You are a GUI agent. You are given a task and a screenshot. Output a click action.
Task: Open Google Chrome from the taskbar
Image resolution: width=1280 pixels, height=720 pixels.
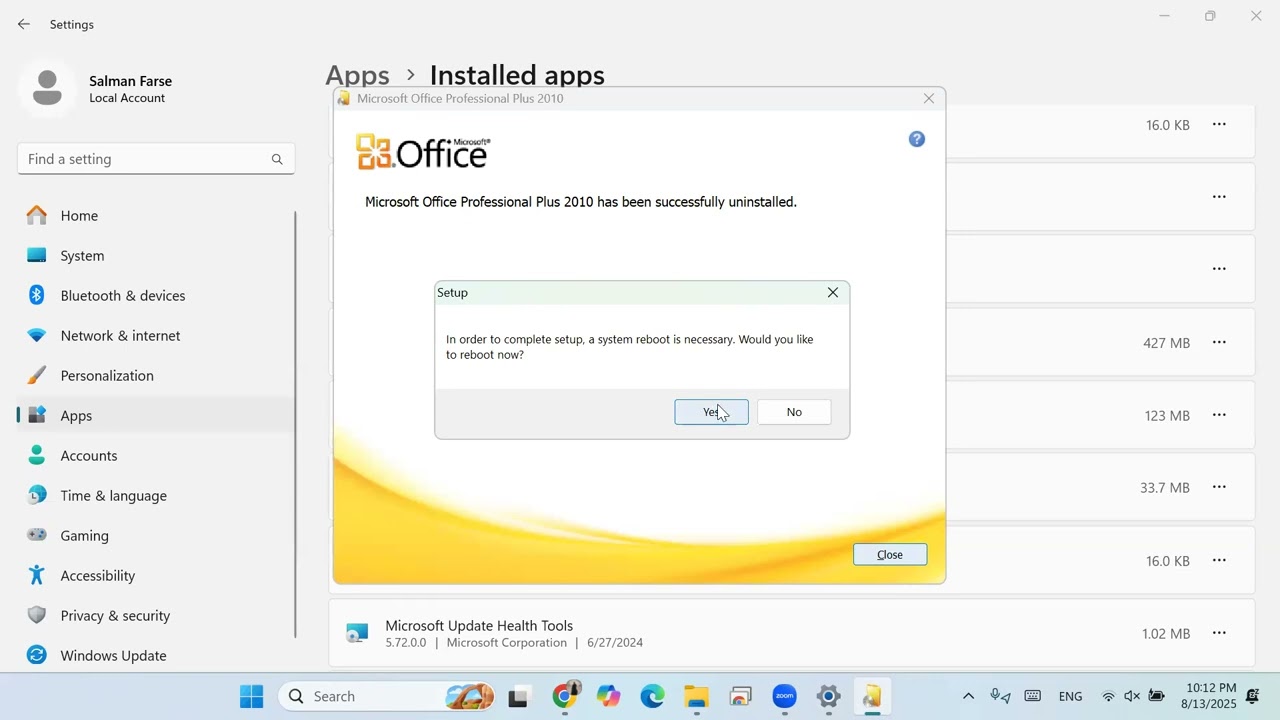pos(565,696)
